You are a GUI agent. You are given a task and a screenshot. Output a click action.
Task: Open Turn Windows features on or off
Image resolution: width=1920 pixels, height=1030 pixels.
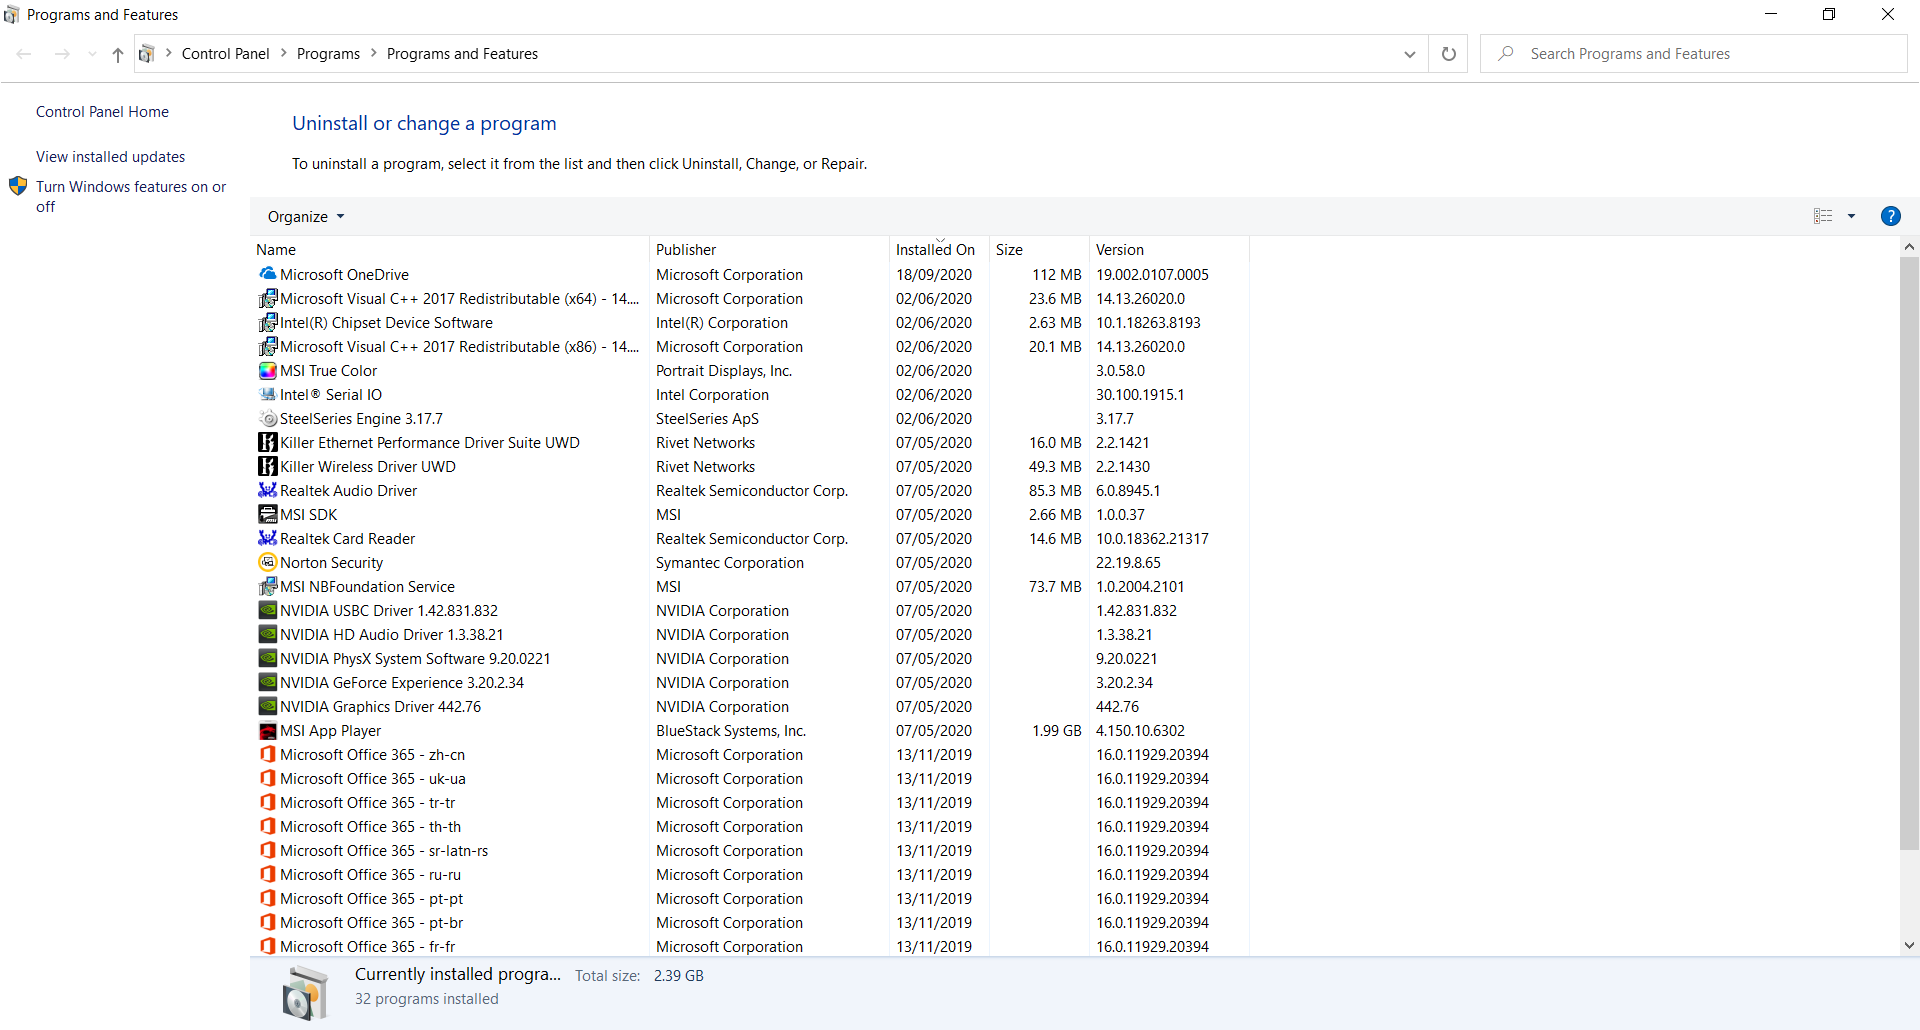tap(131, 196)
